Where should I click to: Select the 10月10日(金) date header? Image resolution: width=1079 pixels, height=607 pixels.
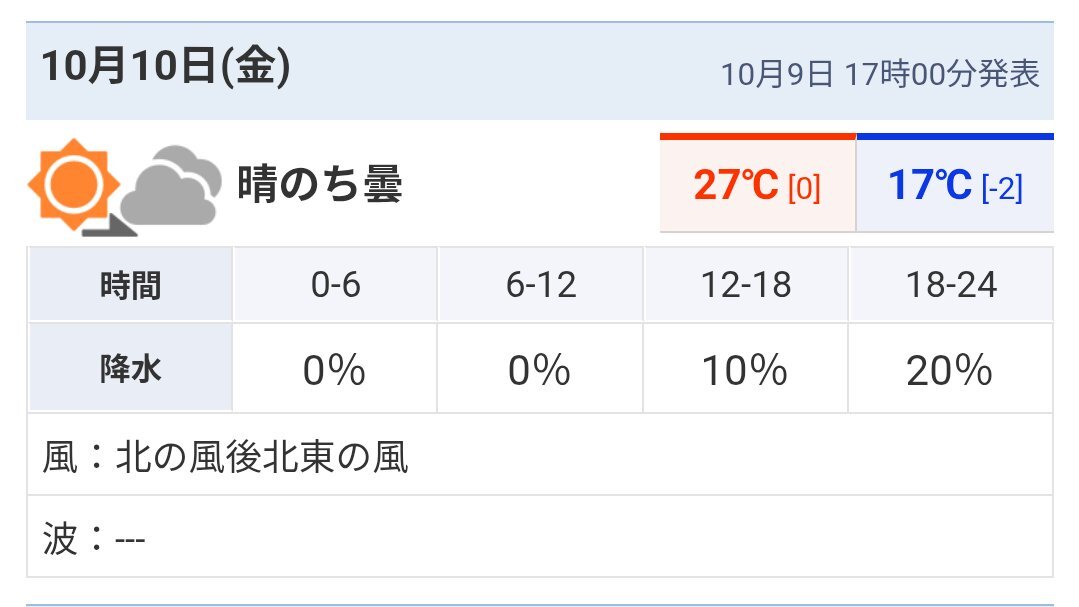tap(166, 69)
